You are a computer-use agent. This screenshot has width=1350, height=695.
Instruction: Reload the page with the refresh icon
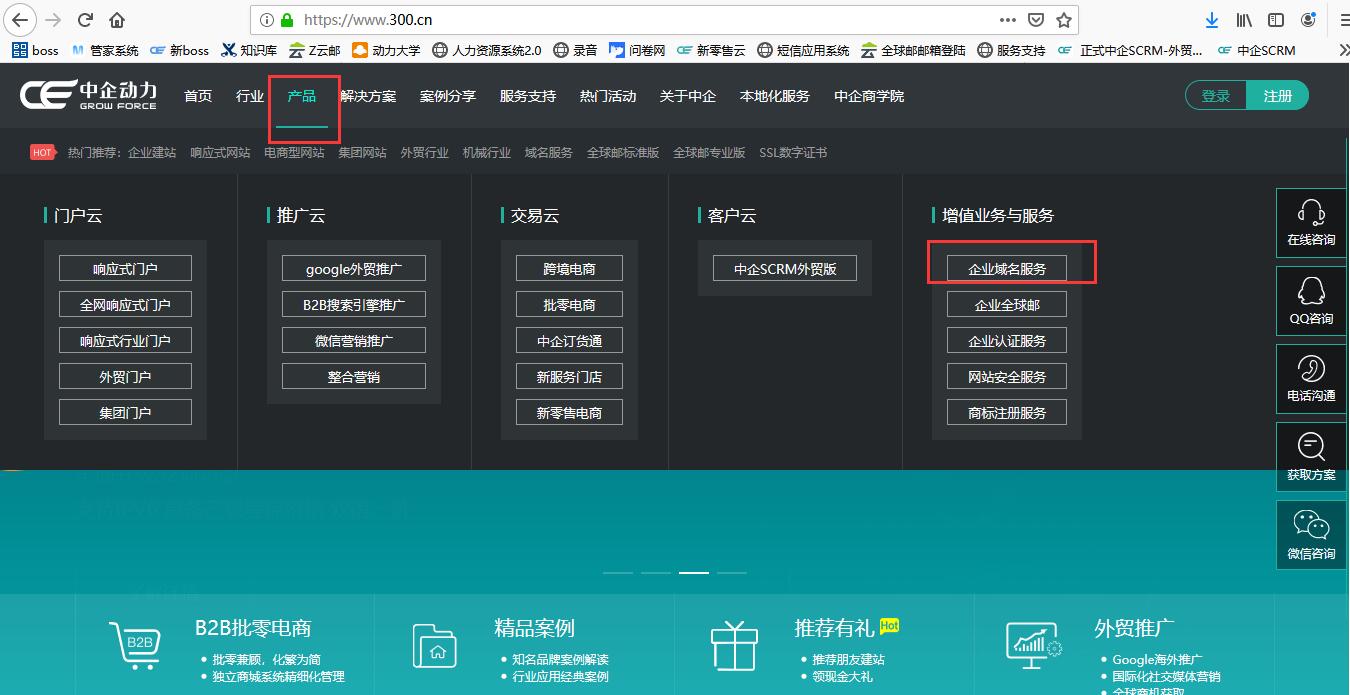coord(85,20)
